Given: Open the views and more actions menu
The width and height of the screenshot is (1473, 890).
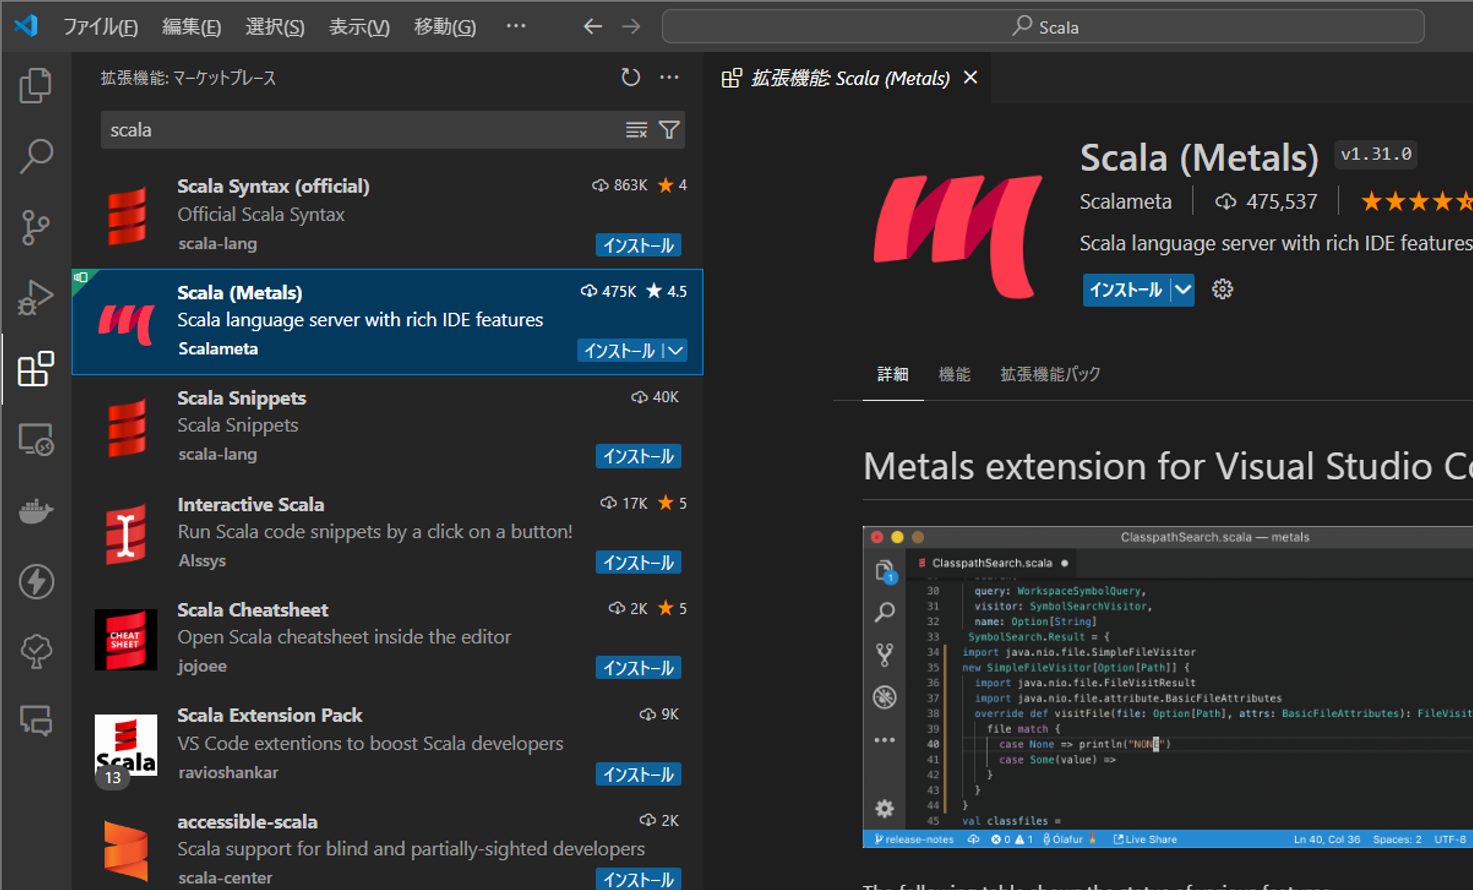Looking at the screenshot, I should [x=669, y=78].
